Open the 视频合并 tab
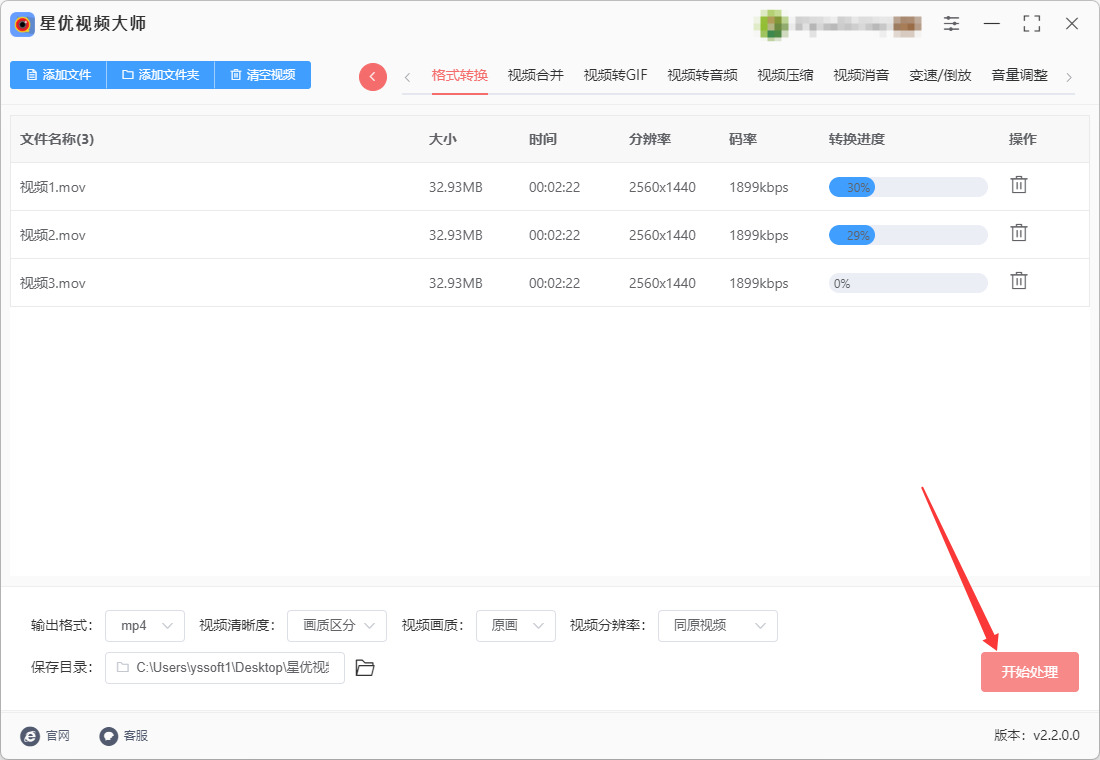 pos(535,76)
